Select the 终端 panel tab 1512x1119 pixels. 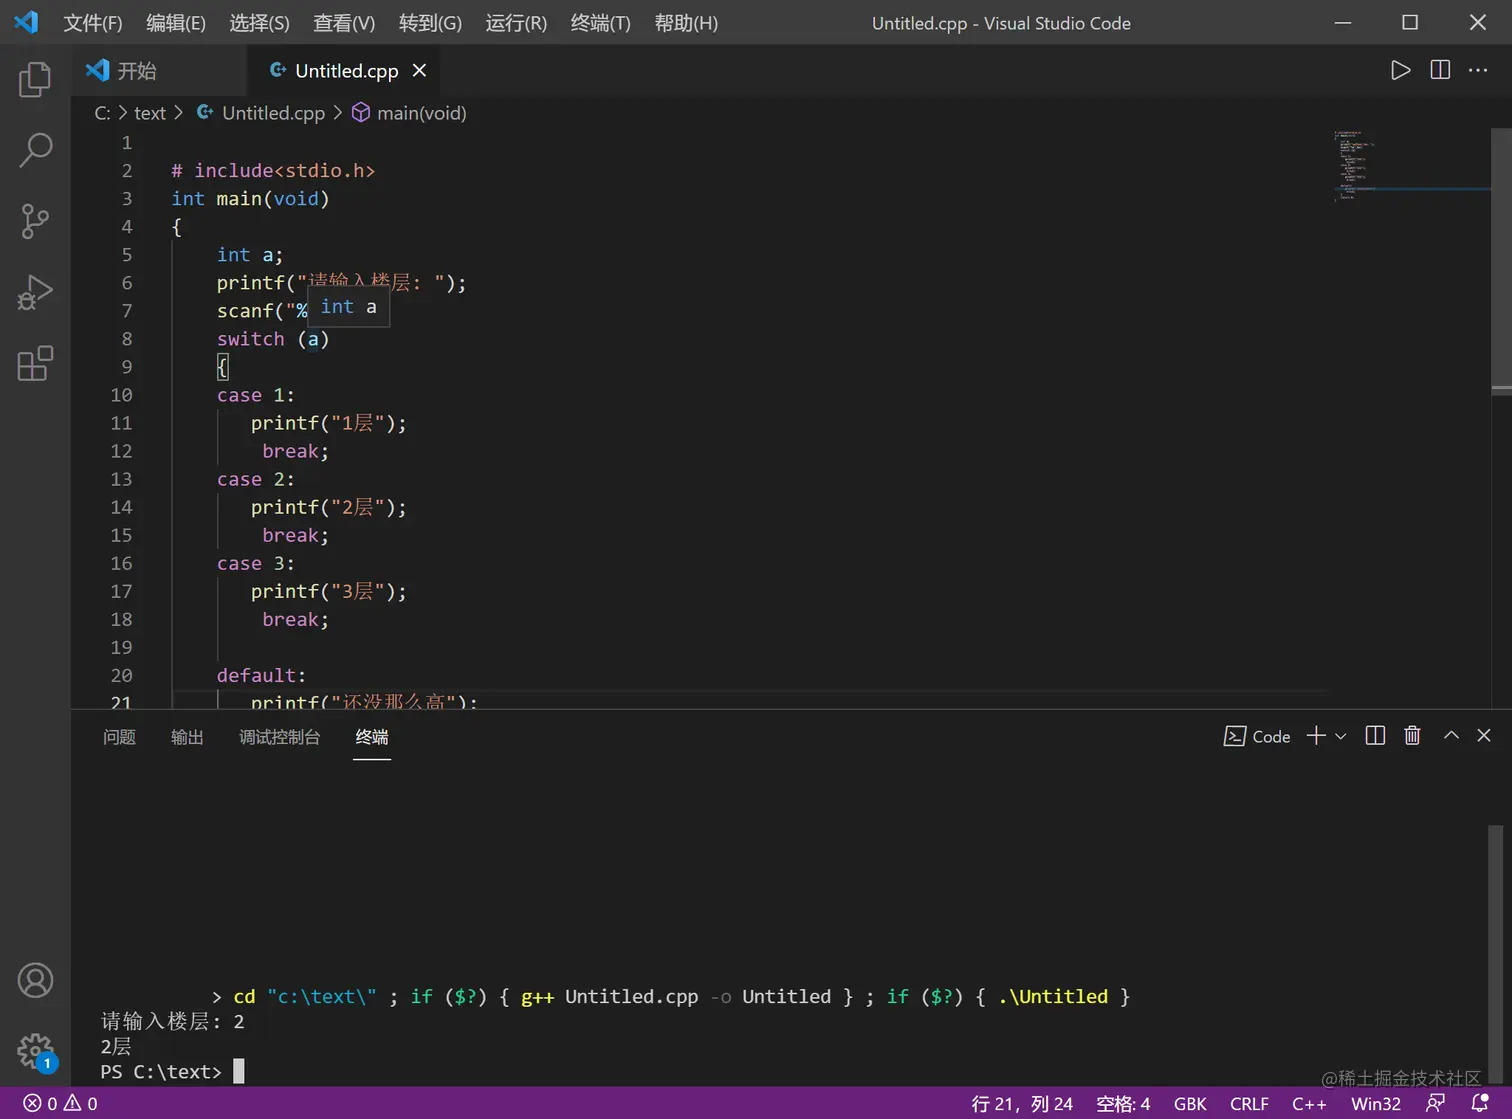point(372,737)
